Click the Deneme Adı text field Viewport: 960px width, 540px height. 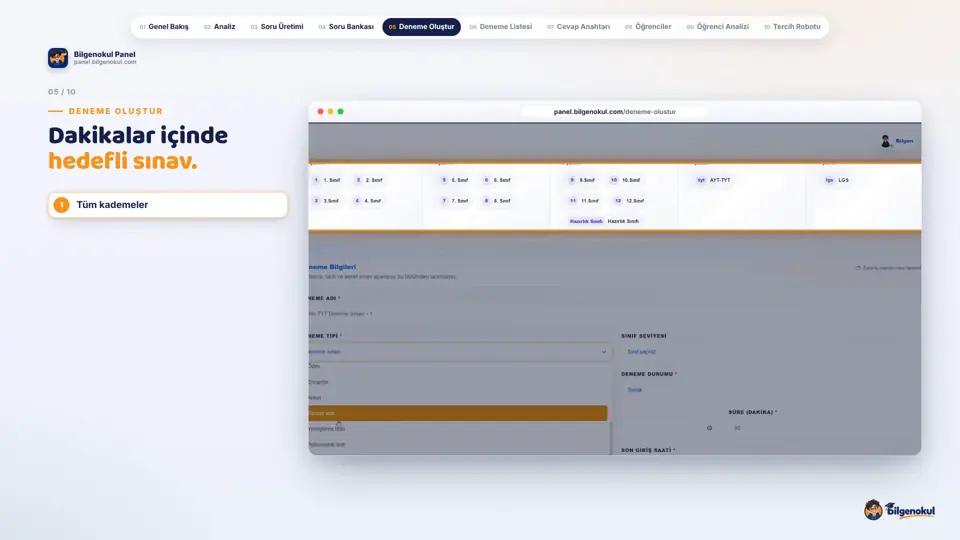[x=459, y=313]
